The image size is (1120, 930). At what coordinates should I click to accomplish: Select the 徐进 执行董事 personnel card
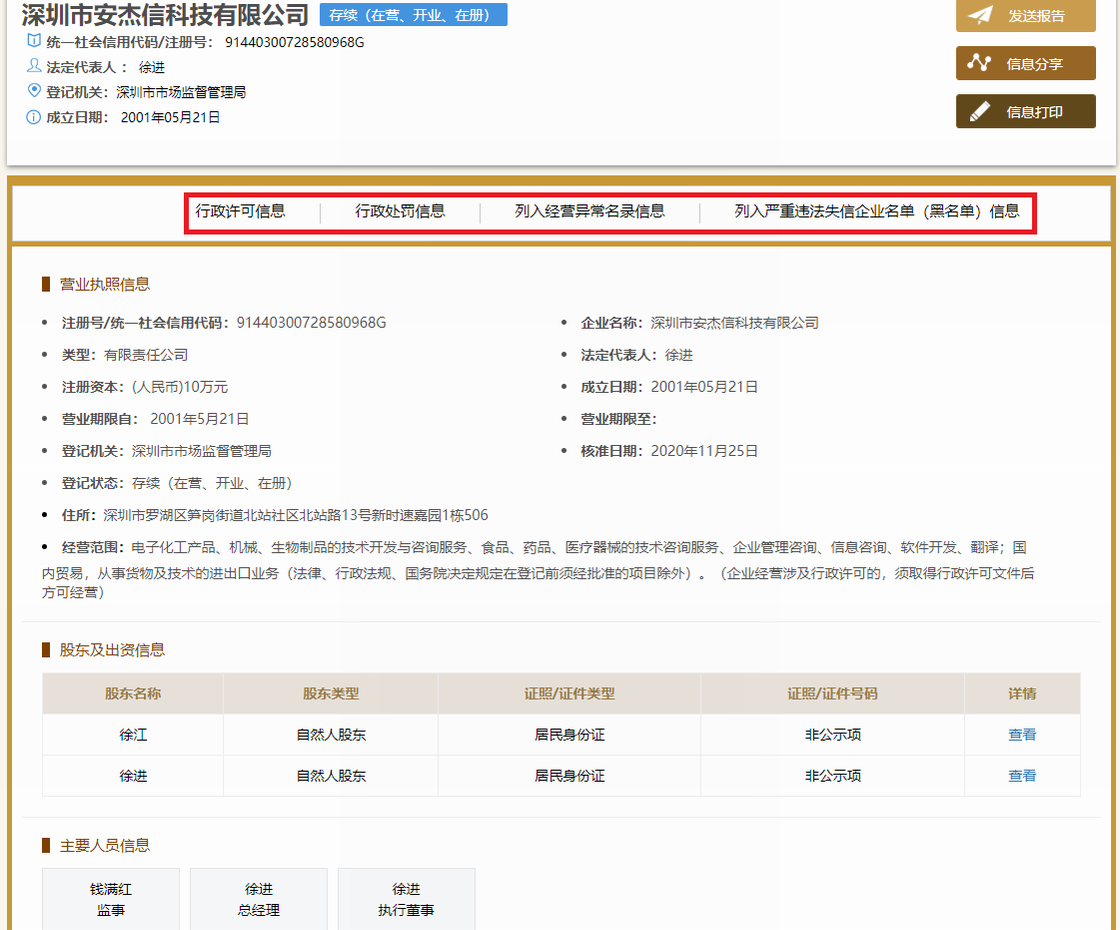(x=406, y=899)
